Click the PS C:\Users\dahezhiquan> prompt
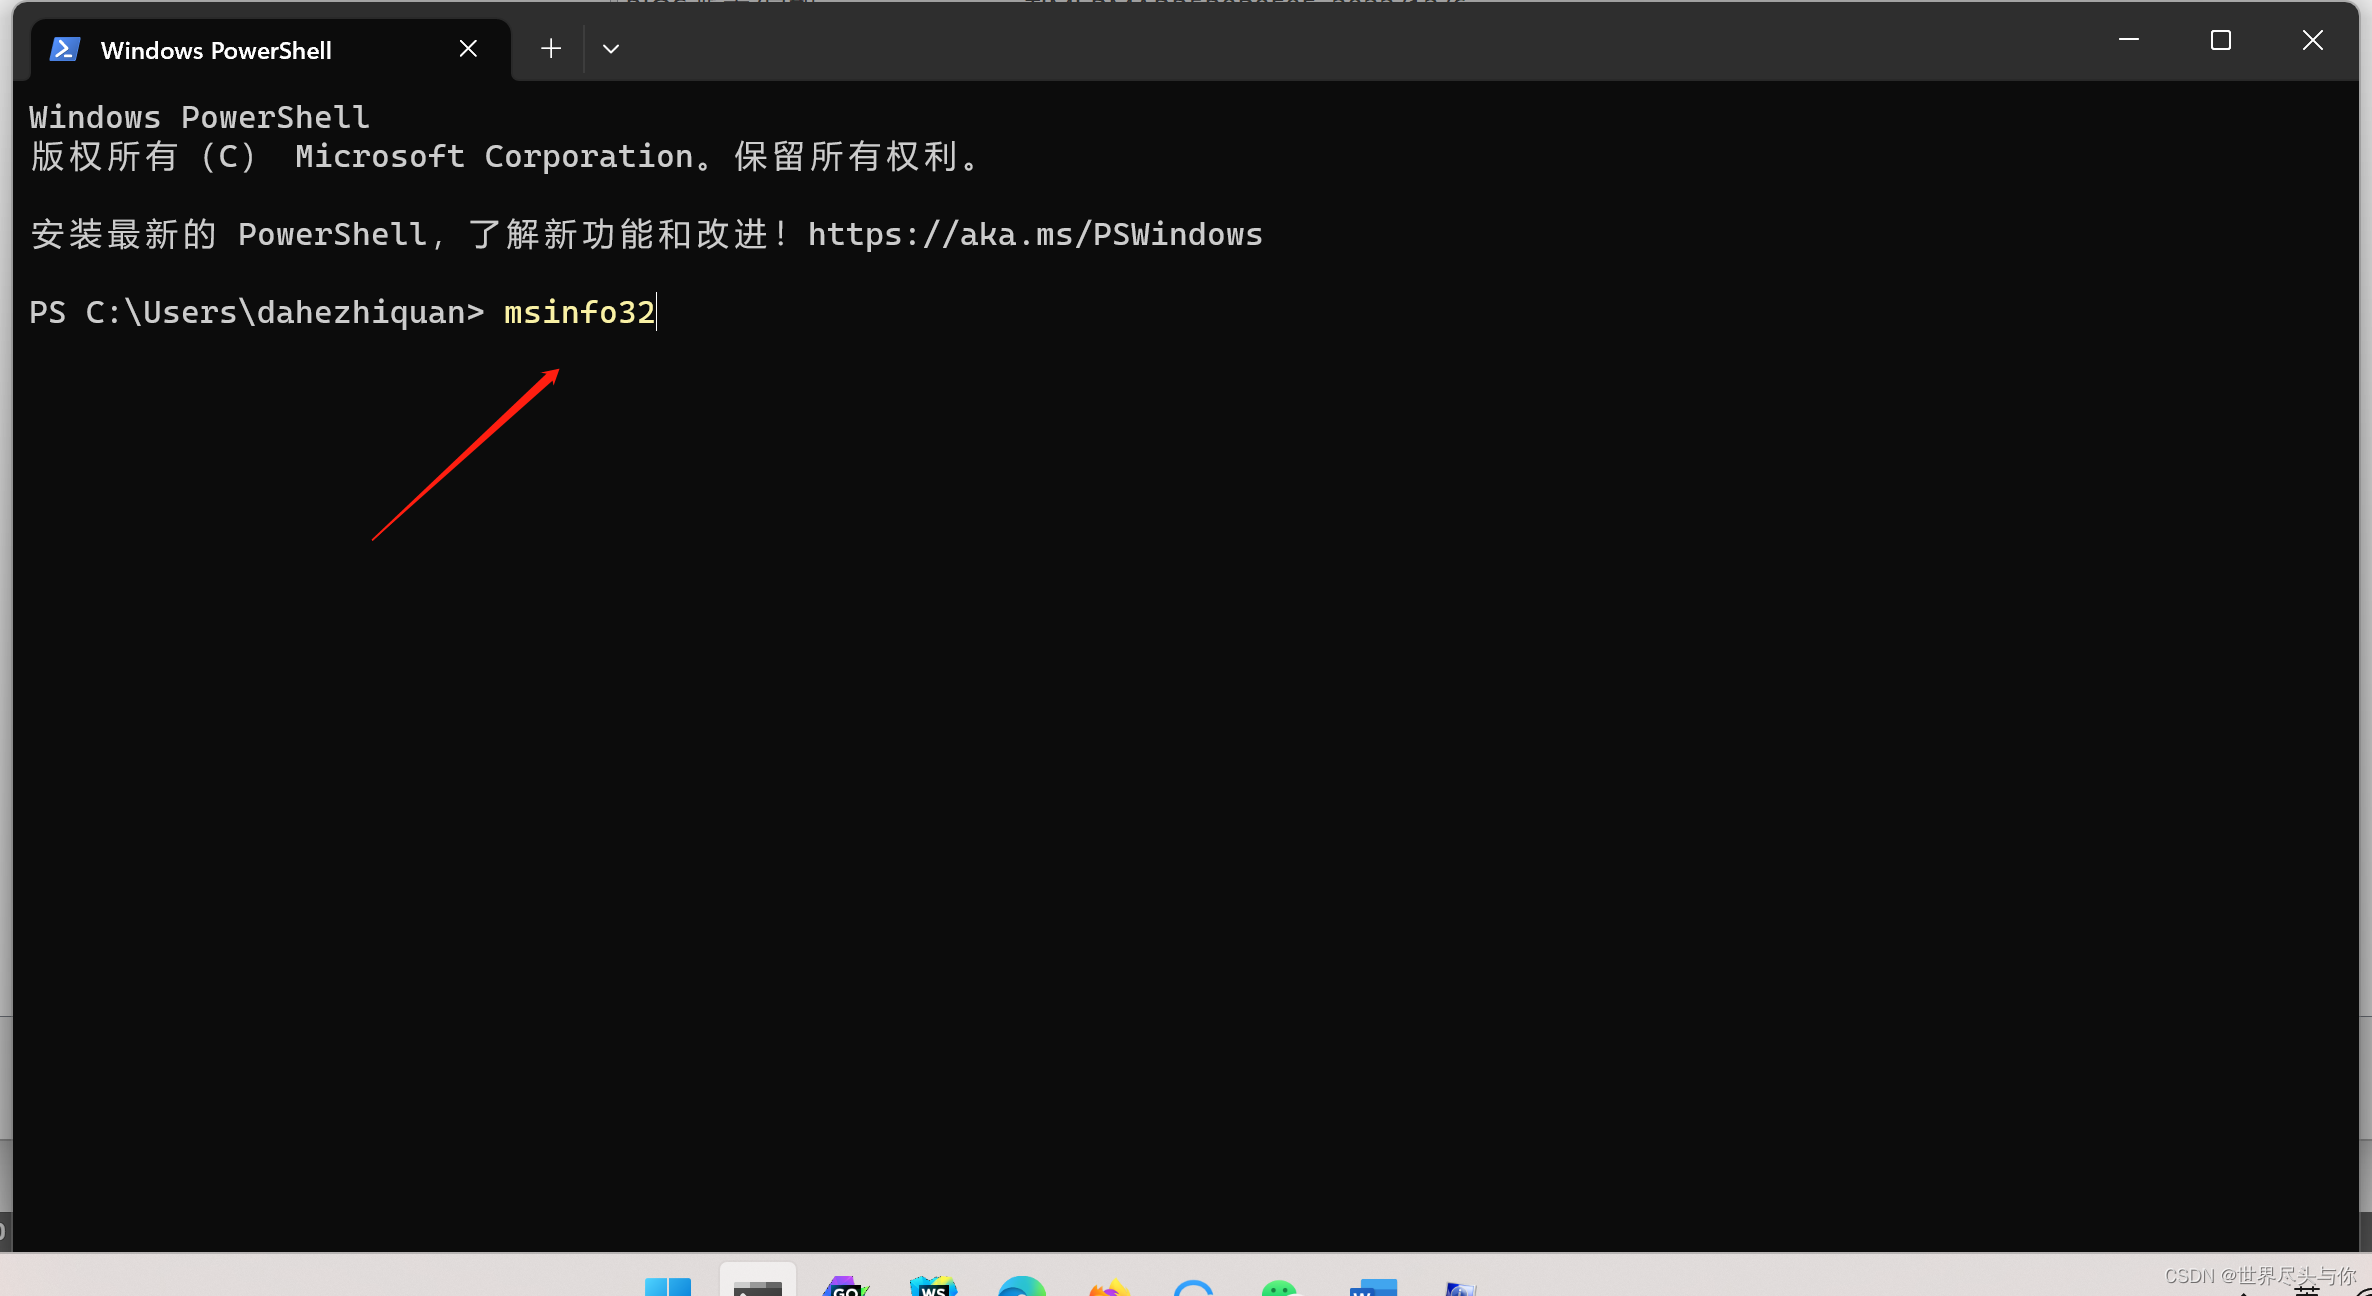The height and width of the screenshot is (1296, 2372). pos(256,312)
